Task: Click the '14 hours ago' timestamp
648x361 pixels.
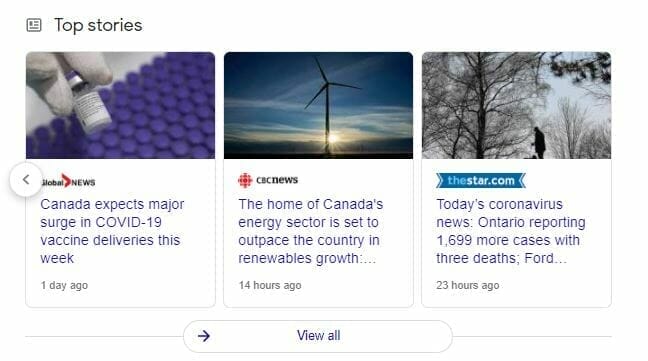Action: (270, 285)
